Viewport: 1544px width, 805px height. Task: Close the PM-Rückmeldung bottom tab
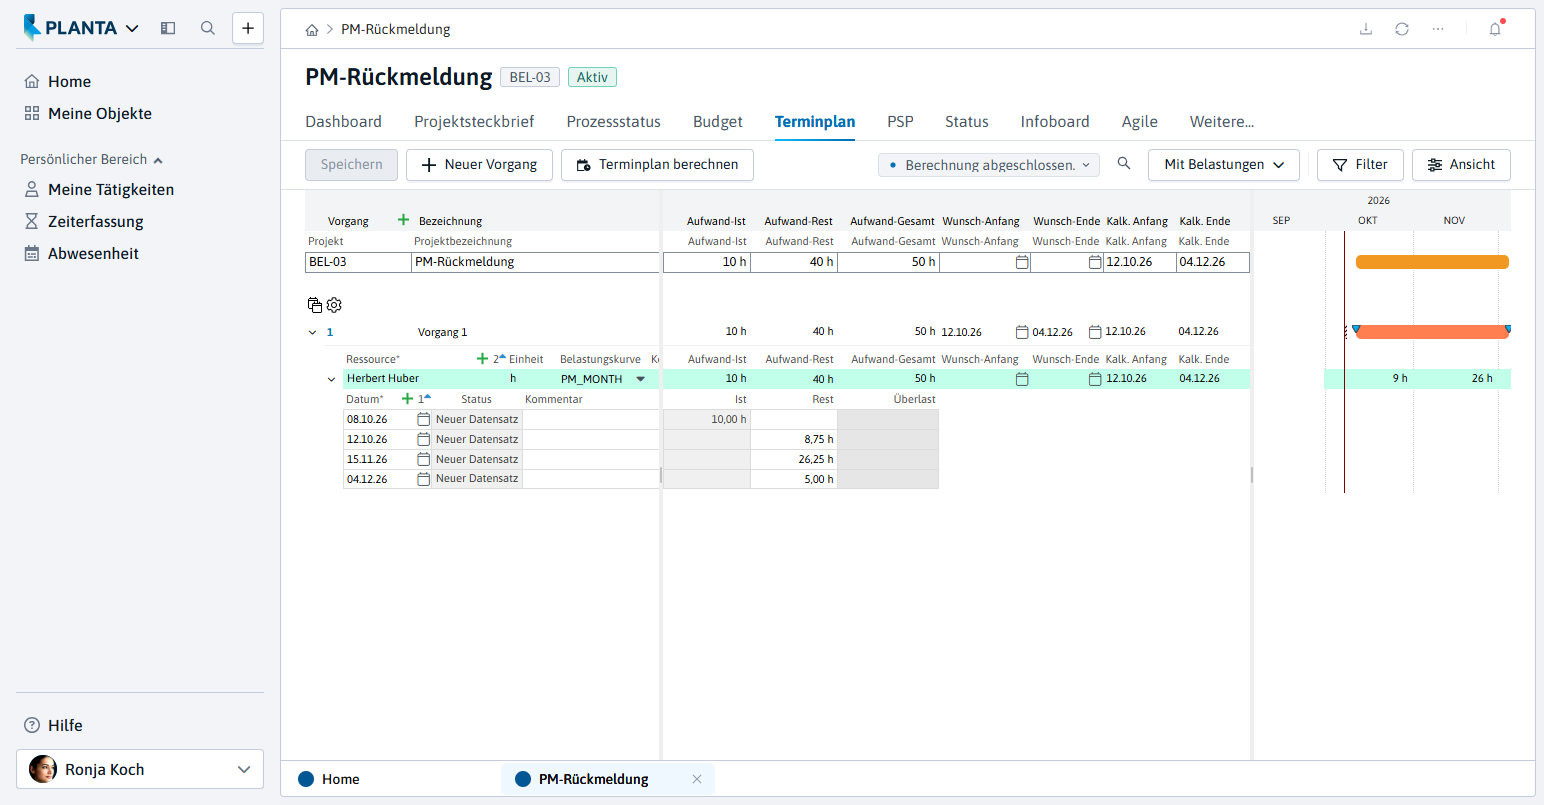click(x=697, y=779)
